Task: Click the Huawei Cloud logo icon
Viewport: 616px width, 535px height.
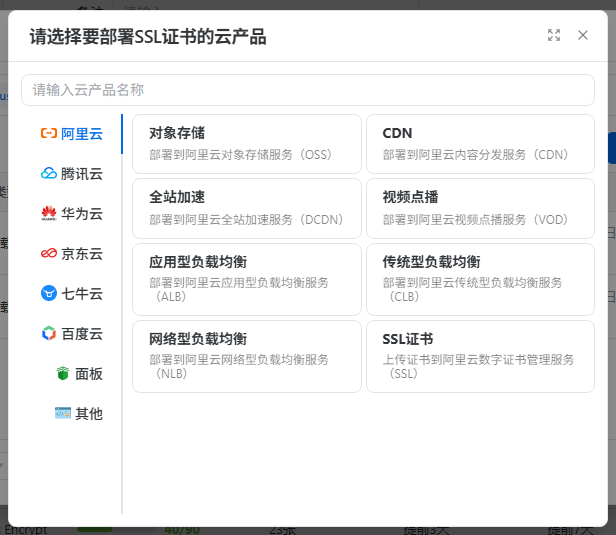Action: (x=48, y=213)
